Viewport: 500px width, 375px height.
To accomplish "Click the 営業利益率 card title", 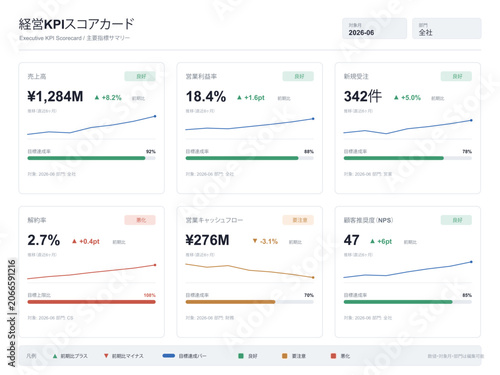I will point(201,76).
